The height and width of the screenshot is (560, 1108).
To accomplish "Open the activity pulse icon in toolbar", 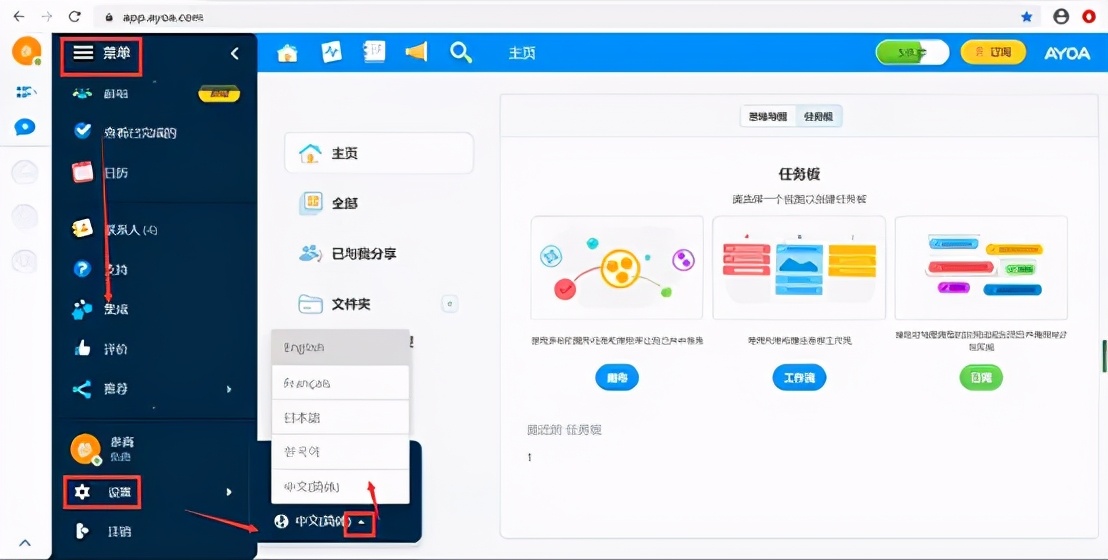I will click(331, 52).
